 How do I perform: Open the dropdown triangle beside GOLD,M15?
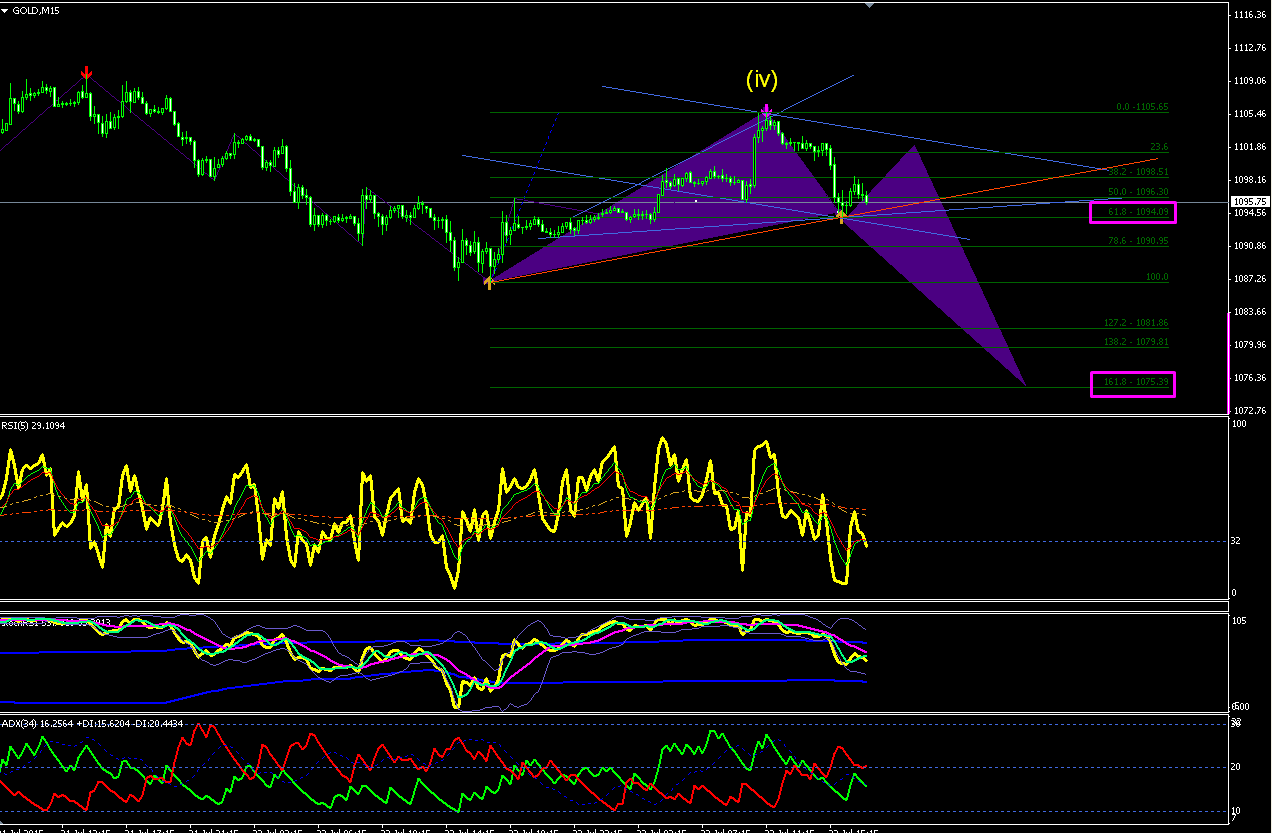point(6,10)
